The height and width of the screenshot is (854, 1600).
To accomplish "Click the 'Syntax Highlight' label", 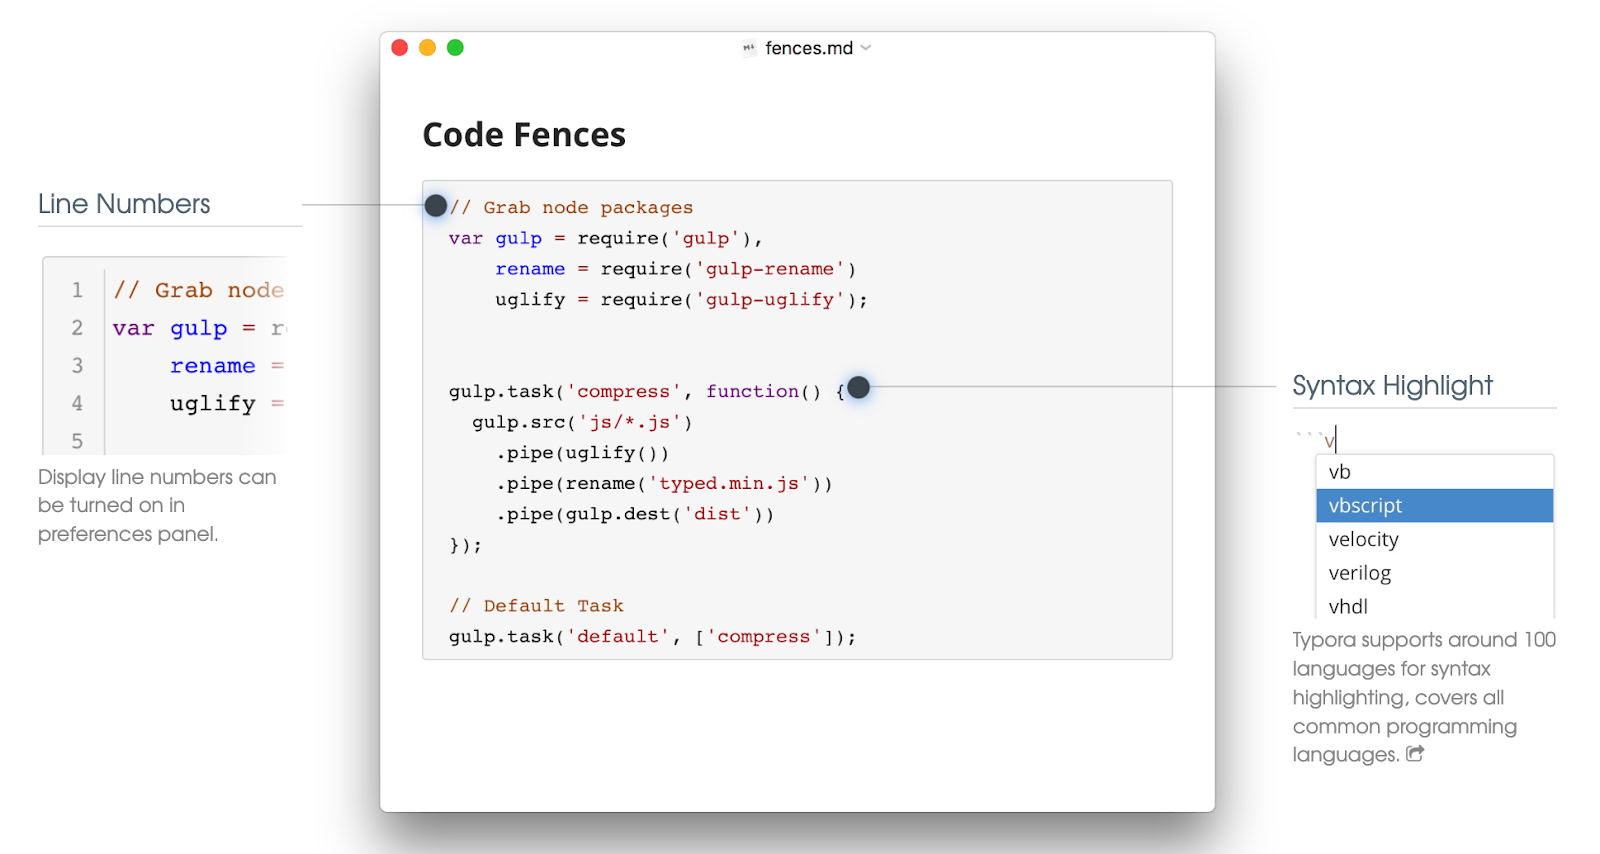I will 1393,385.
